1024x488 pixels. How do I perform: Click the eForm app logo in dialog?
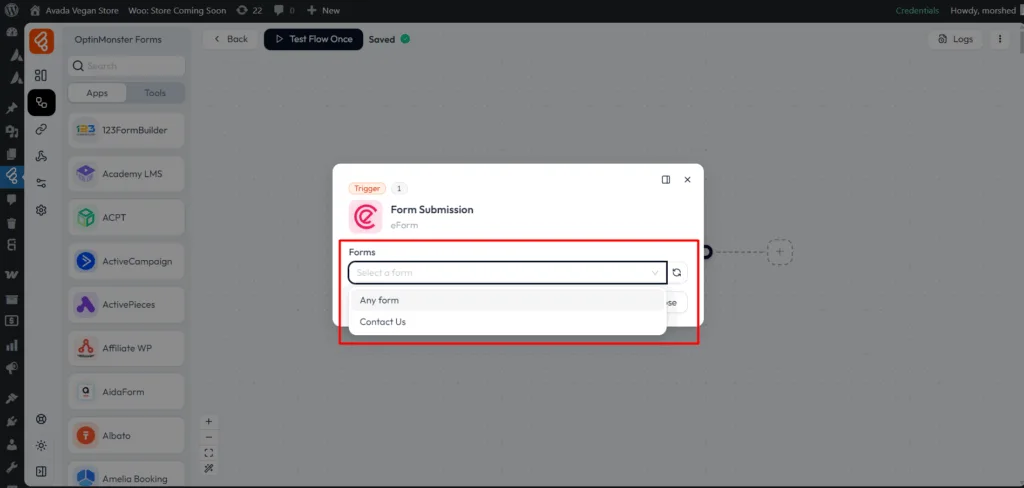366,217
